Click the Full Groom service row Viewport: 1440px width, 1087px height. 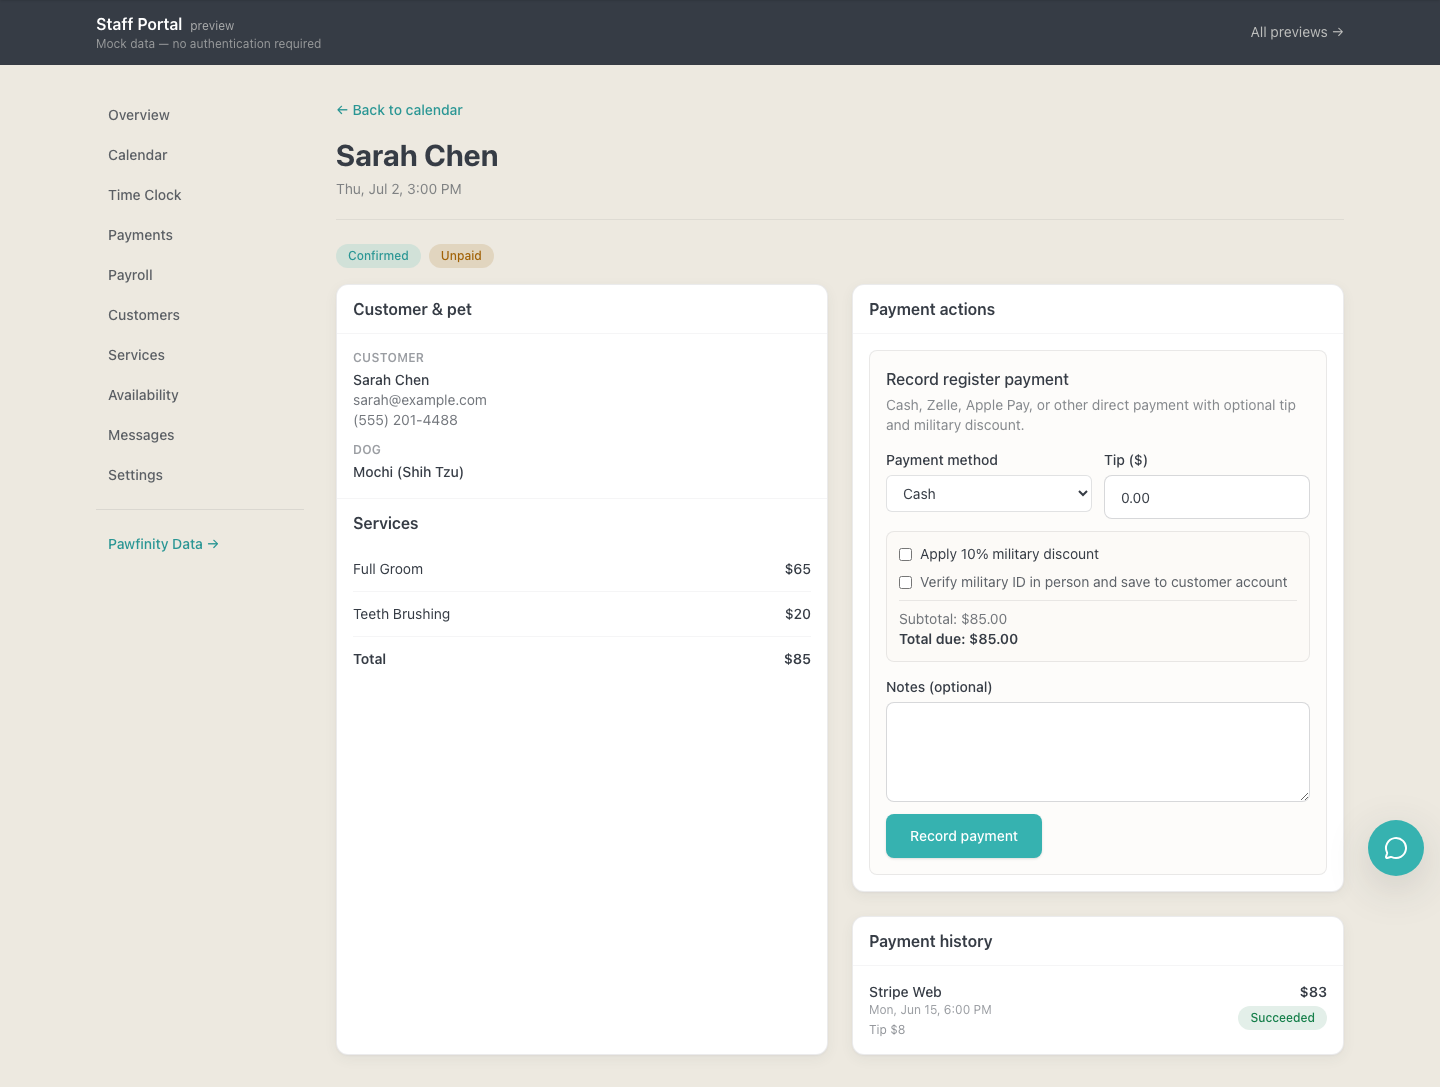(x=581, y=569)
